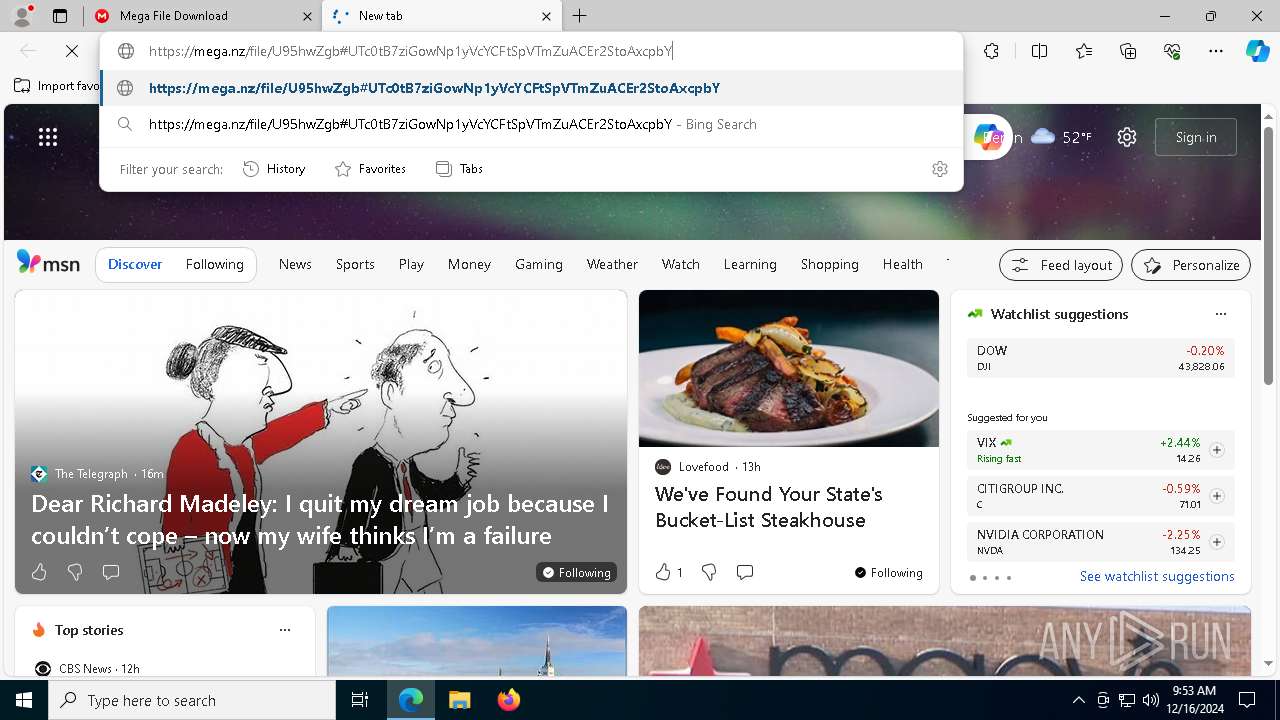Open the notification center
The height and width of the screenshot is (720, 1280).
click(1247, 700)
